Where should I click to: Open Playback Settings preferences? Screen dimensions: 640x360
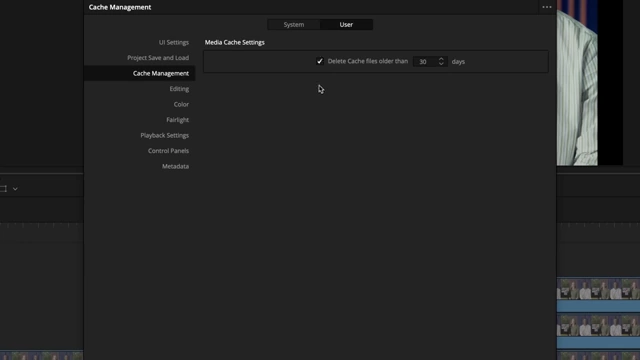pos(164,136)
